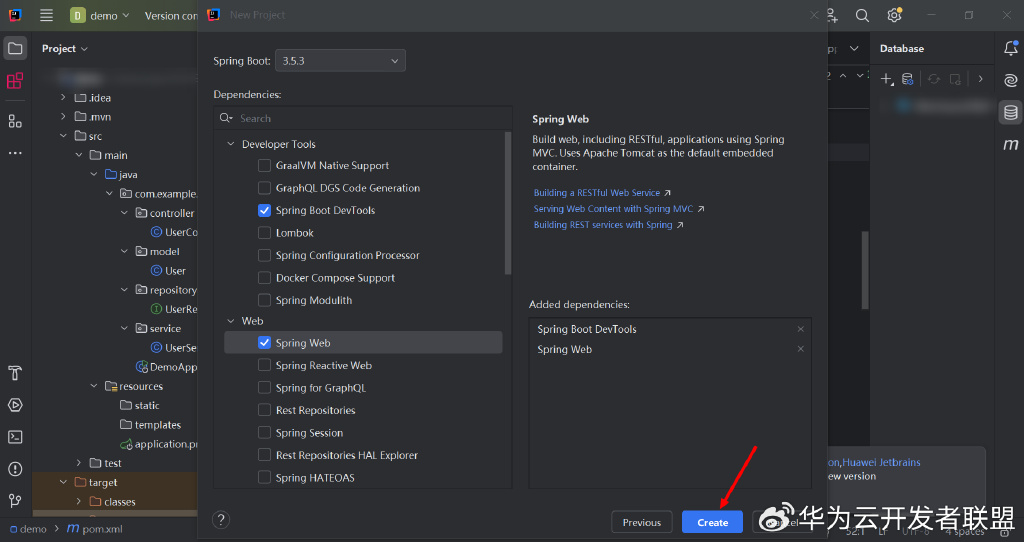Viewport: 1024px width, 542px height.
Task: Open the Services run tool window
Action: (x=15, y=405)
